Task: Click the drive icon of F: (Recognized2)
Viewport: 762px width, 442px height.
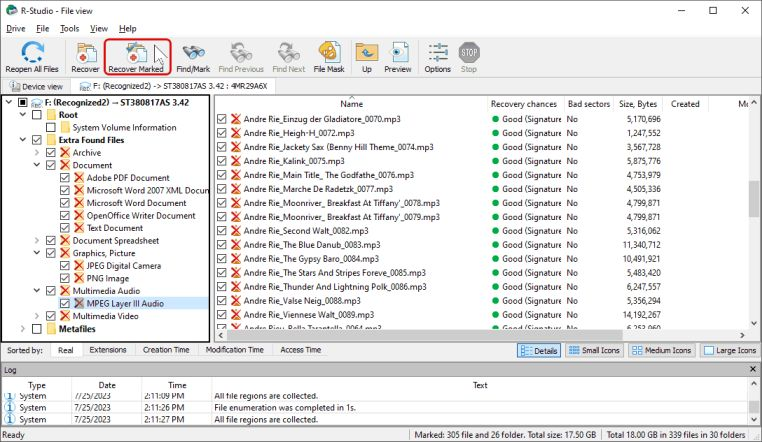Action: point(37,102)
